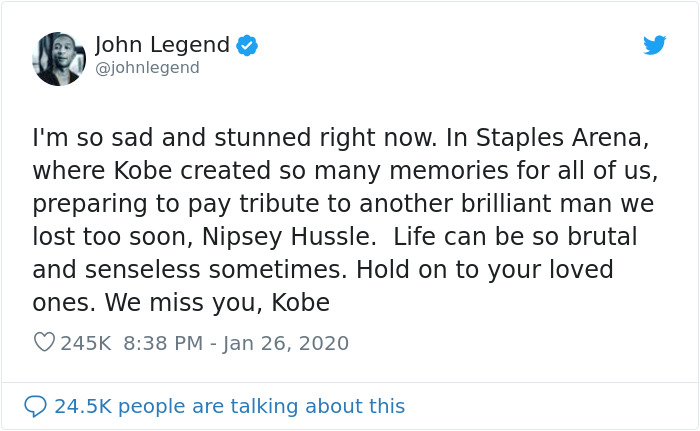Screen dimensions: 700x431
Task: Open John Legend's profile picture
Action: coord(59,58)
